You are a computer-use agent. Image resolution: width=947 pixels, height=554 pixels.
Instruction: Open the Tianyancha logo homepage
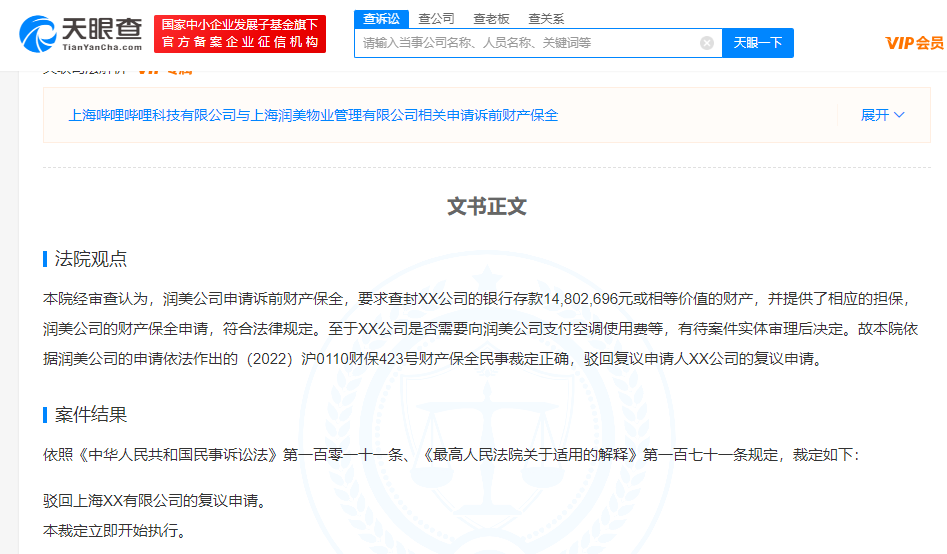click(81, 34)
